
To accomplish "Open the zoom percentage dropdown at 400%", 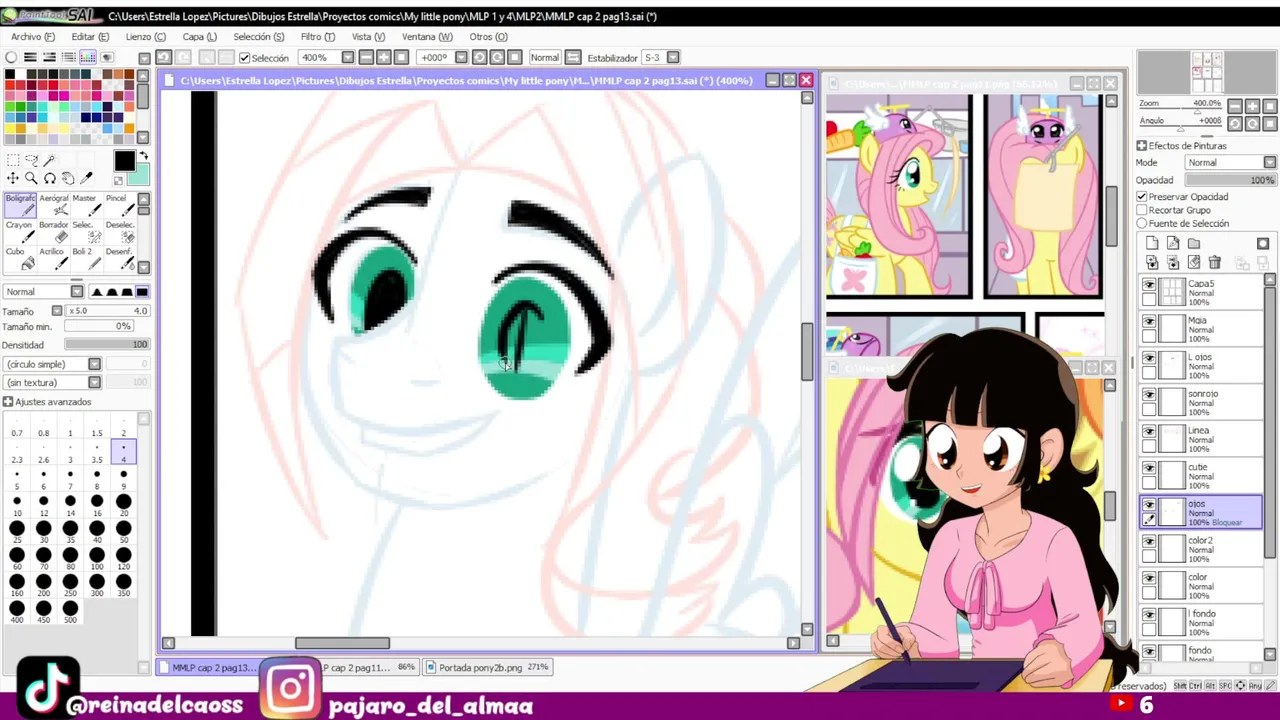I will [348, 58].
